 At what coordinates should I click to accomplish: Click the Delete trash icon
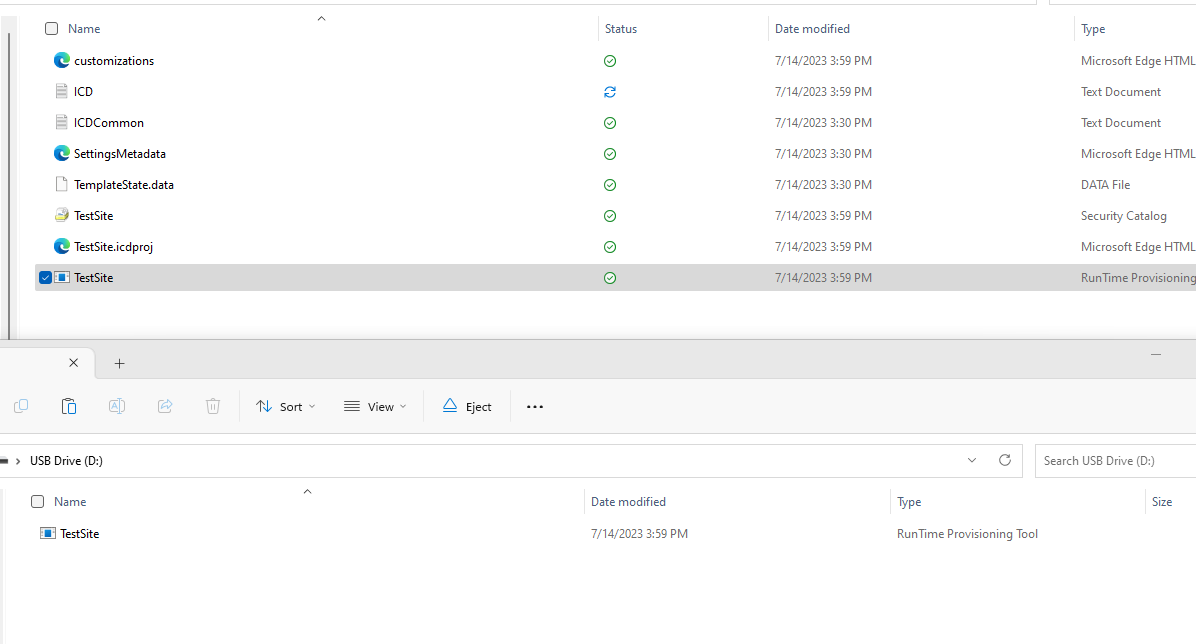[x=213, y=406]
